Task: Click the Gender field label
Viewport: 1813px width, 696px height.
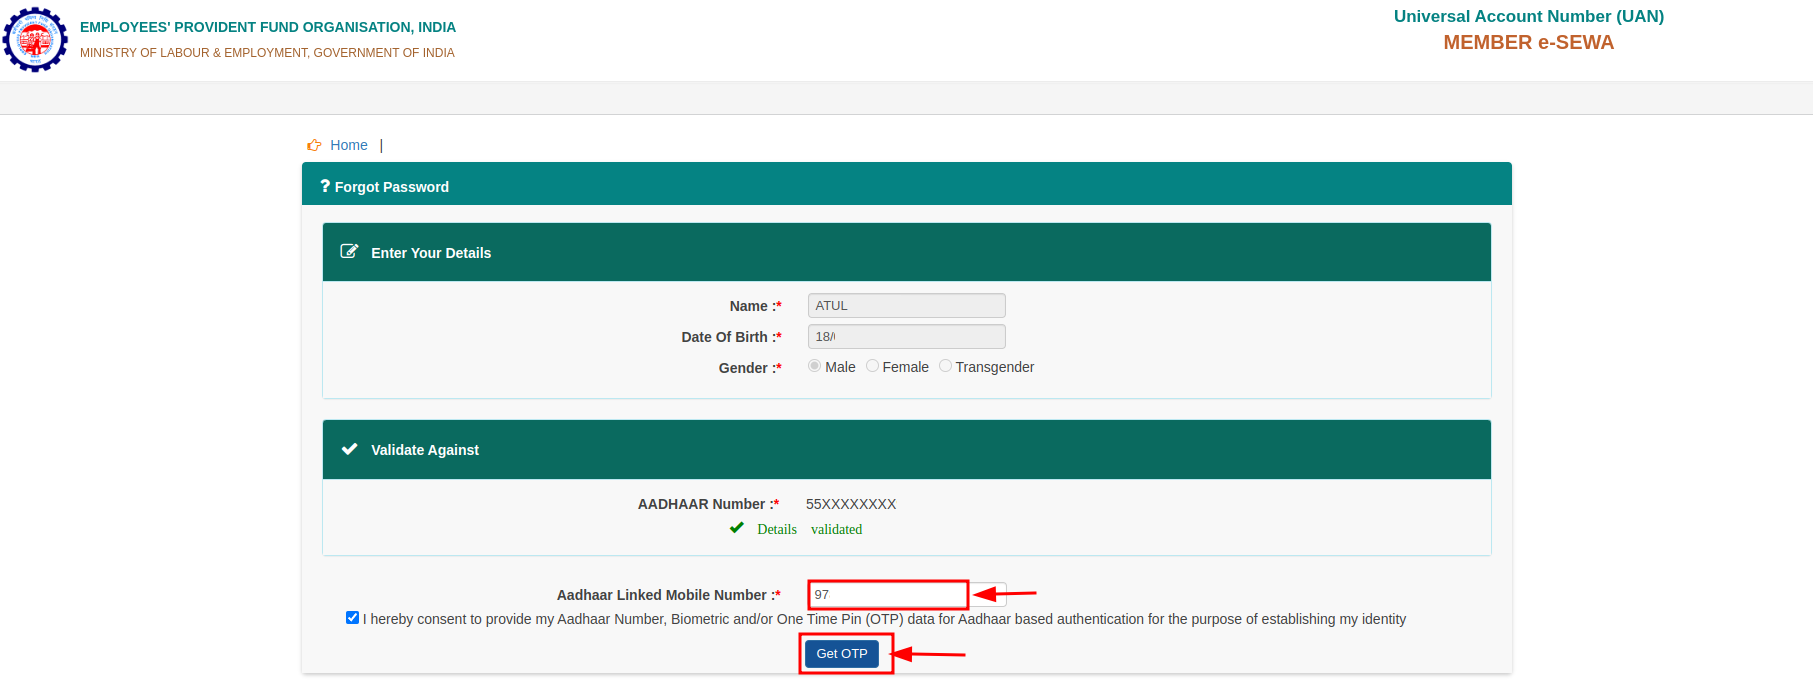Action: (750, 368)
